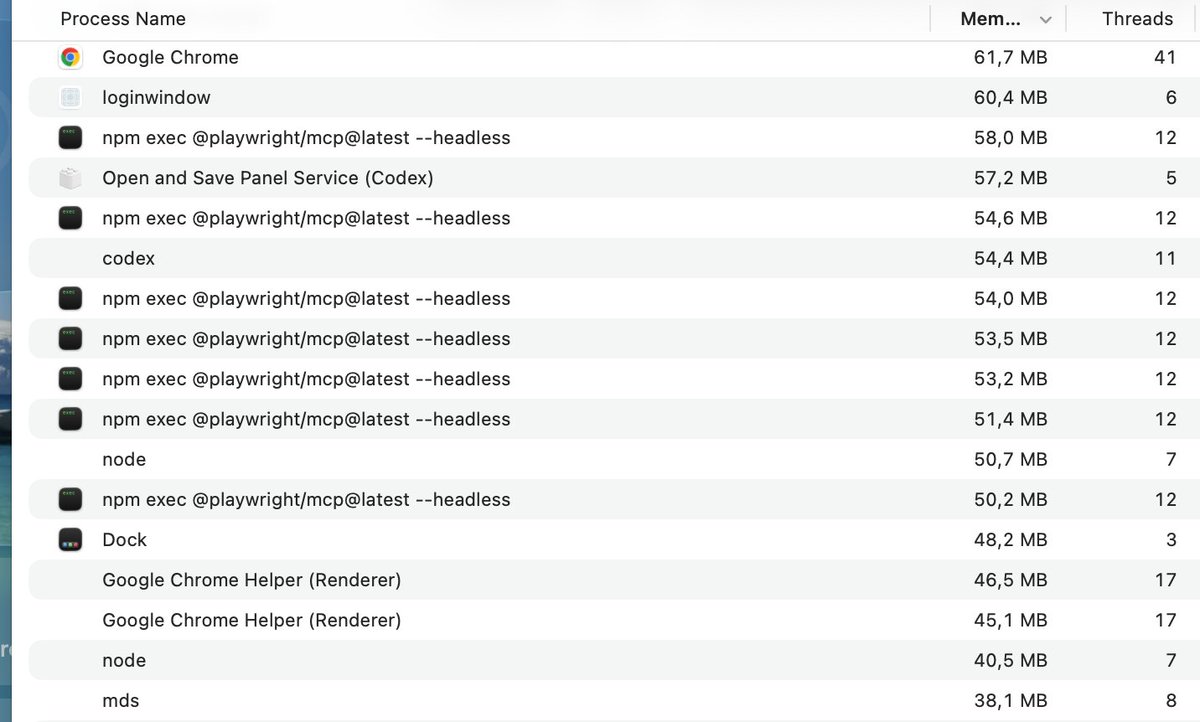1200x722 pixels.
Task: Select npm exec name text in 54,6 MB row
Action: tap(306, 218)
